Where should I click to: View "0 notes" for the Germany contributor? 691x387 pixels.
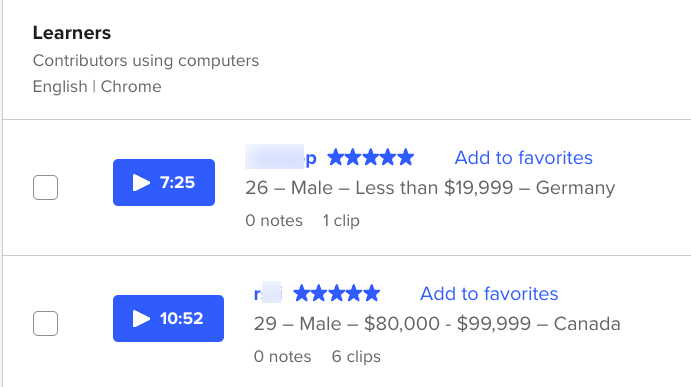coord(274,220)
